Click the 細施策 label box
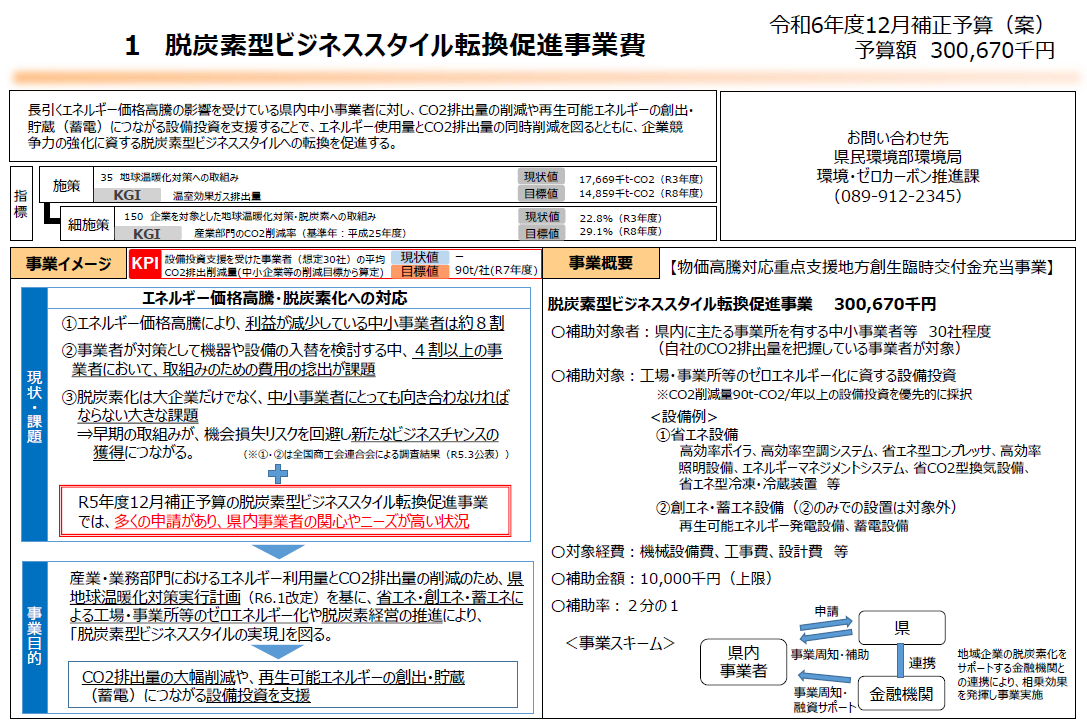Image resolution: width=1087 pixels, height=722 pixels. click(x=88, y=224)
